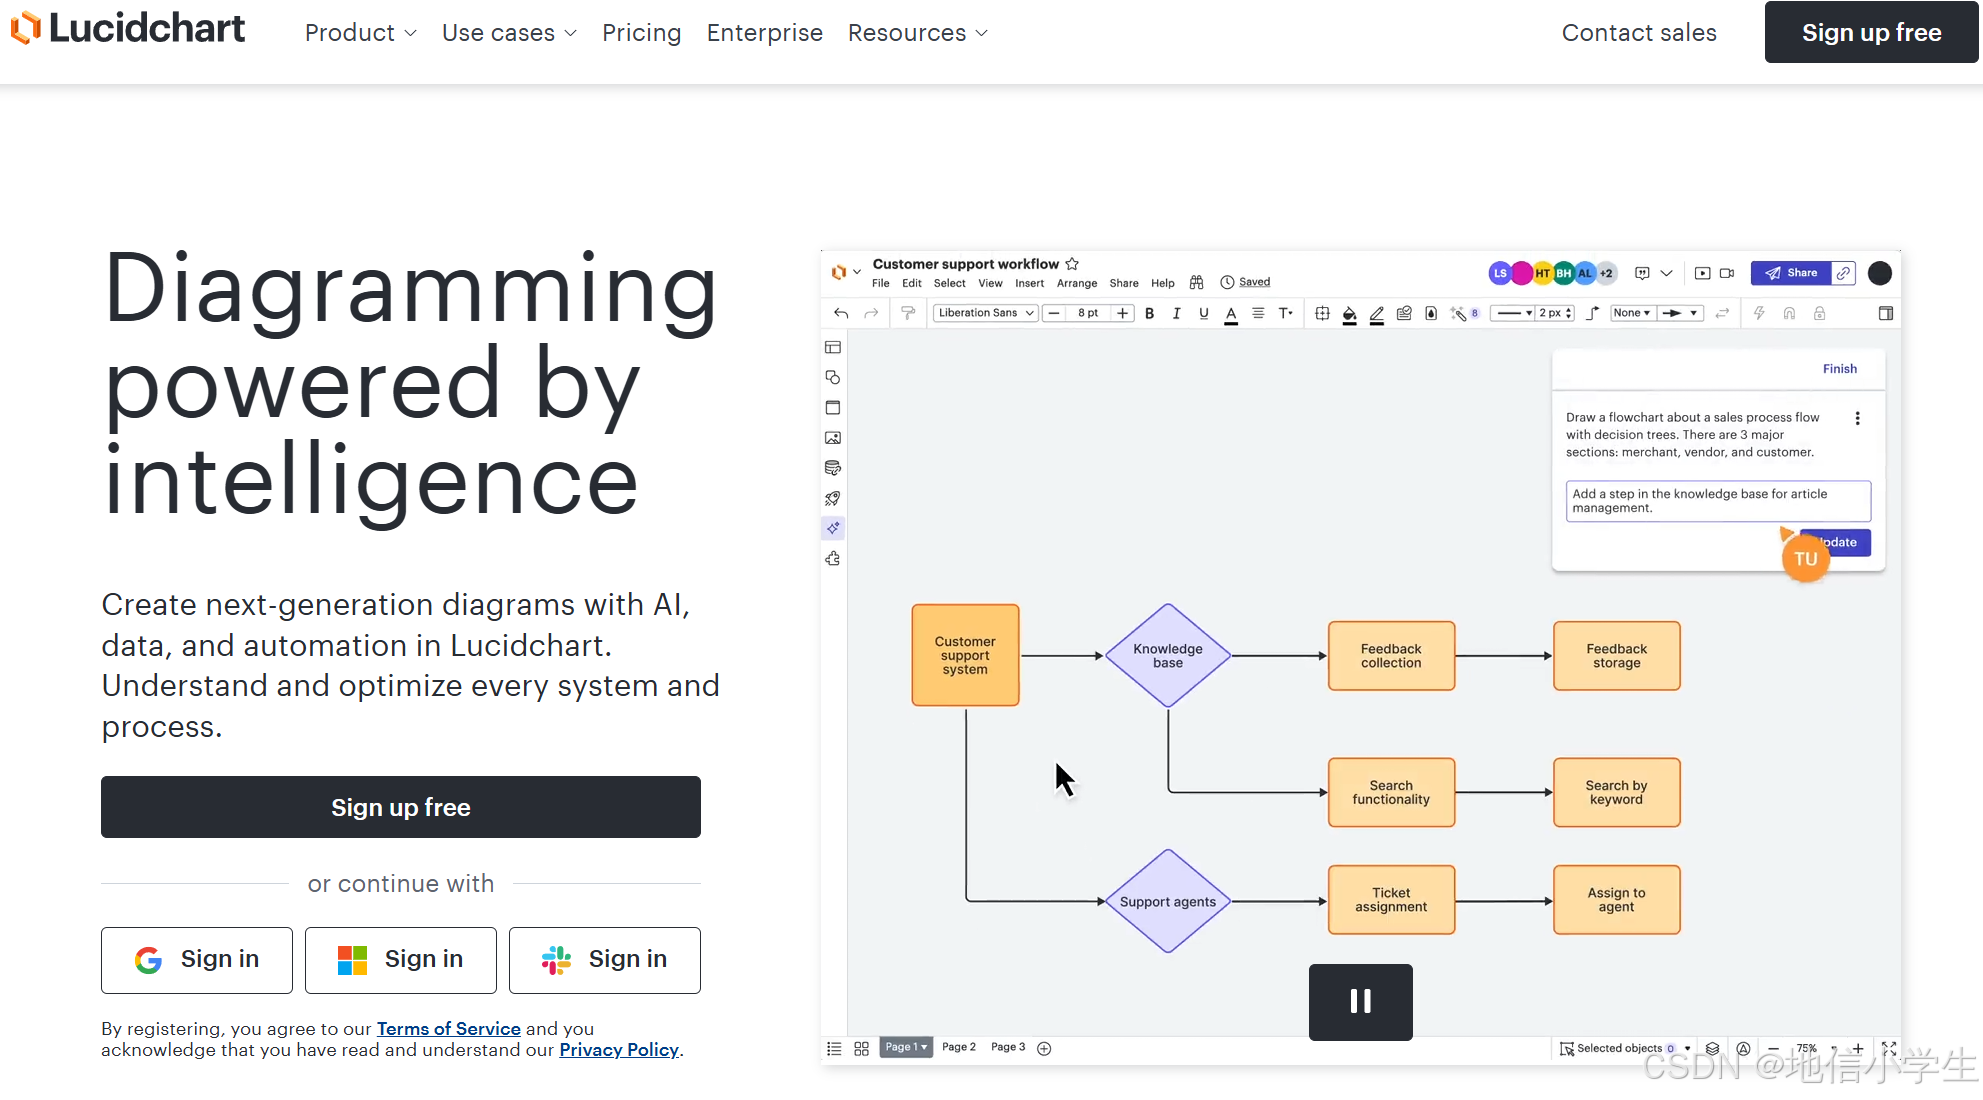Expand the Product dropdown menu
Image resolution: width=1983 pixels, height=1100 pixels.
[360, 33]
